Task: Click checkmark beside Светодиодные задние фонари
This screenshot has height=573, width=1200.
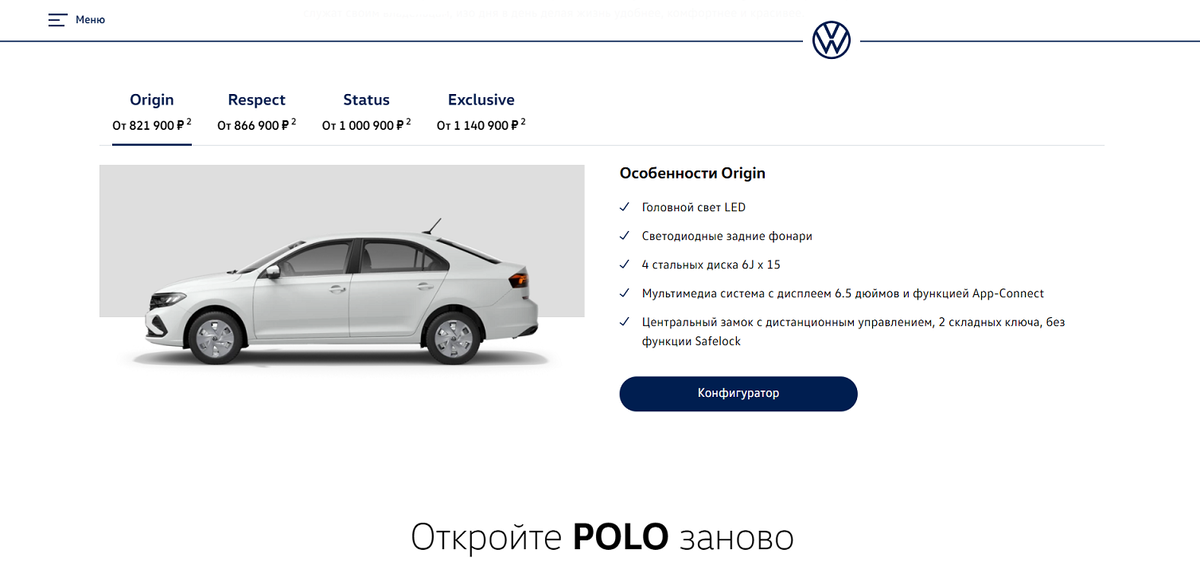Action: click(624, 236)
